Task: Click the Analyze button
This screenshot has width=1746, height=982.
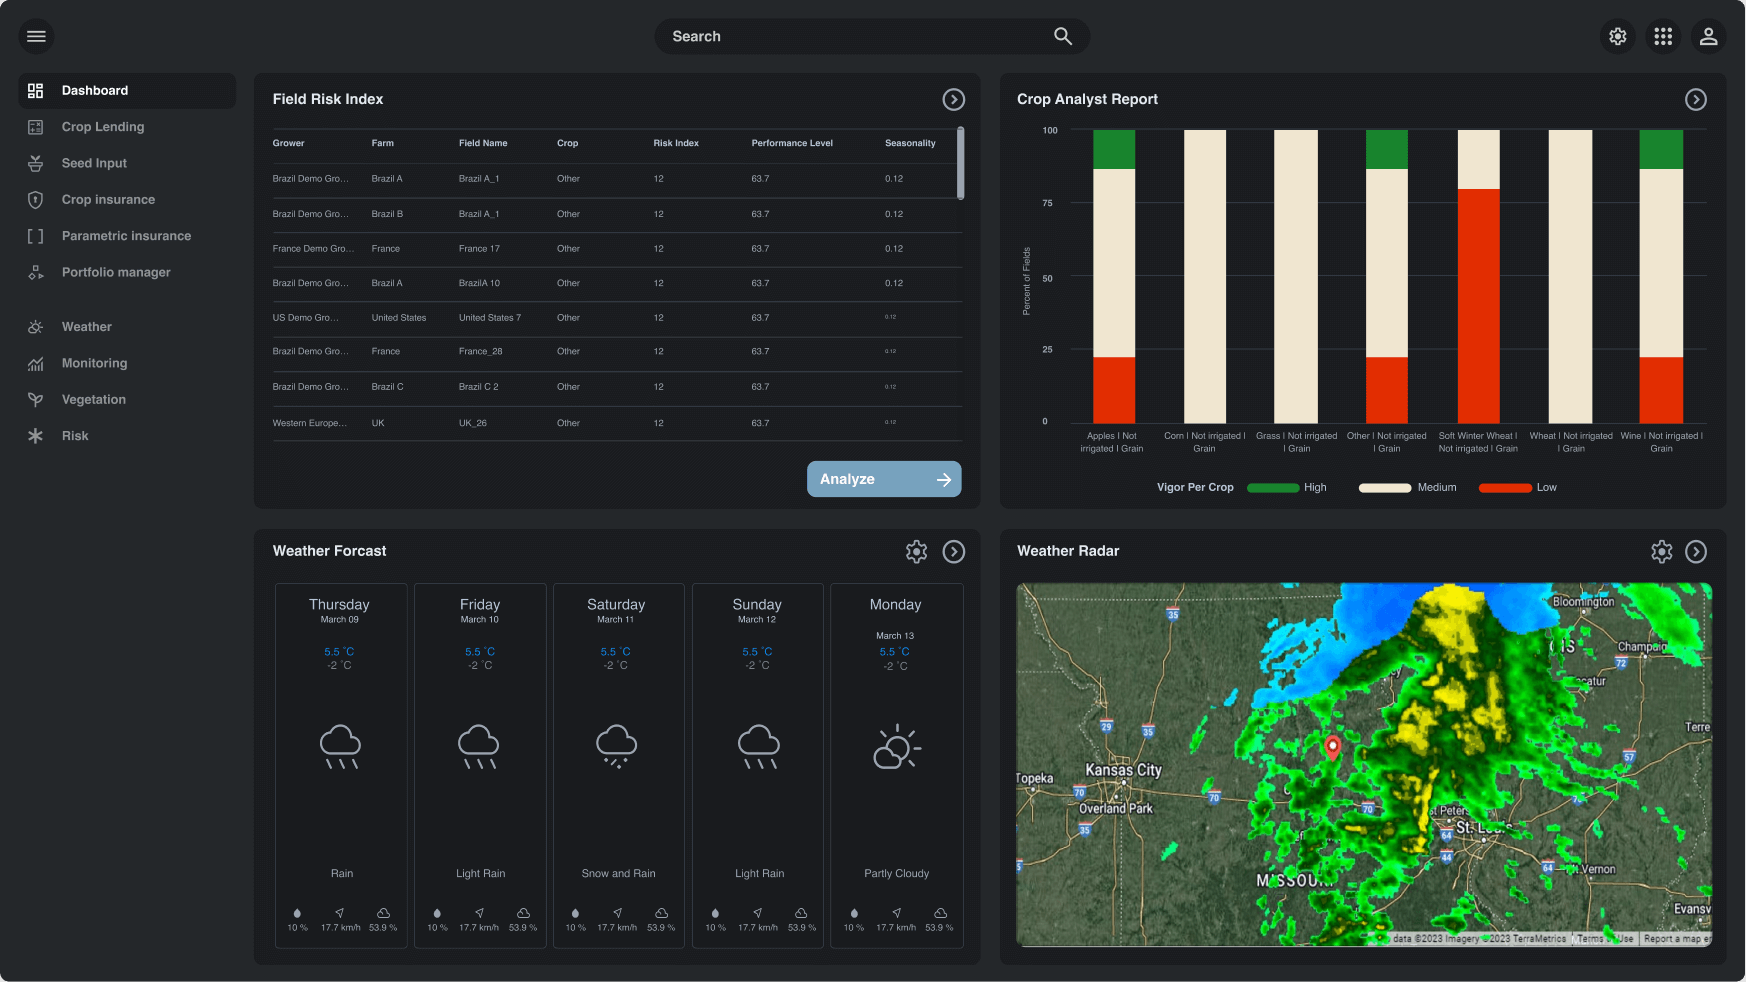Action: pyautogui.click(x=884, y=479)
